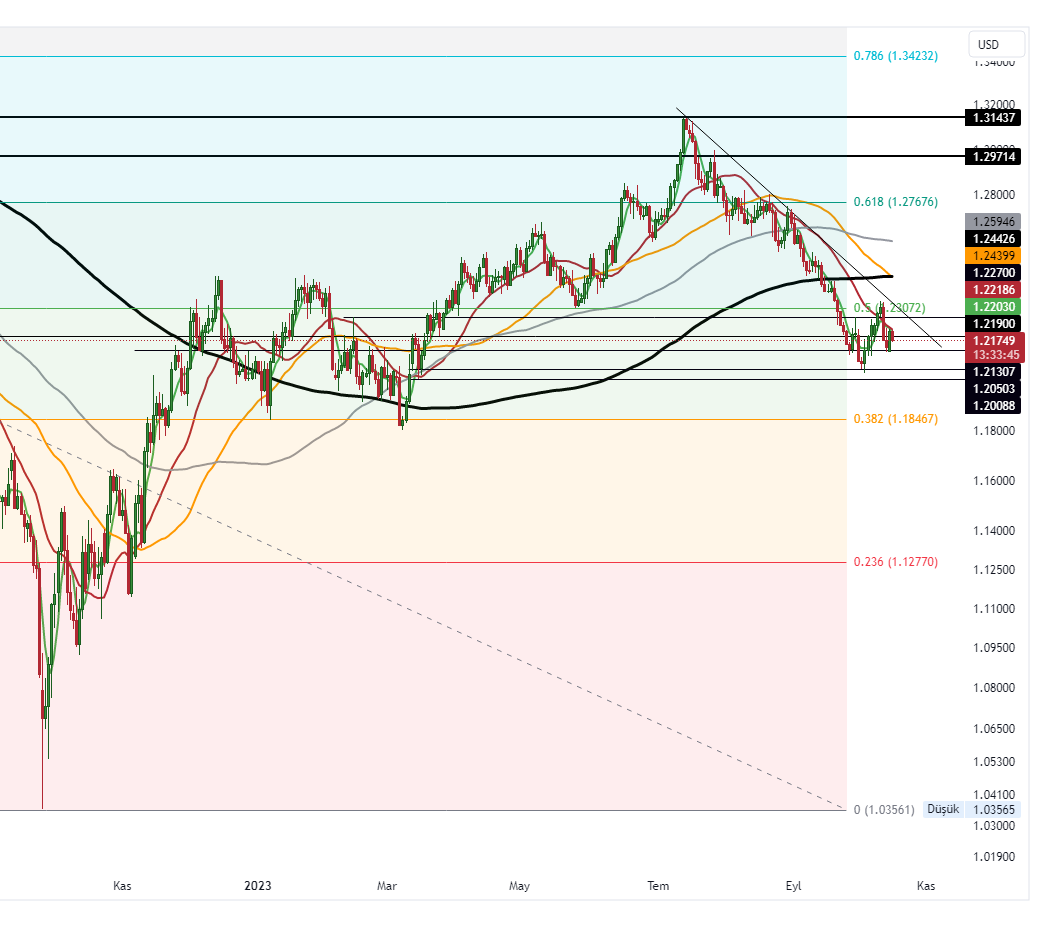Select the black 1.31437 resistance price label
Viewport: 1039px width, 935px height.
click(x=994, y=118)
